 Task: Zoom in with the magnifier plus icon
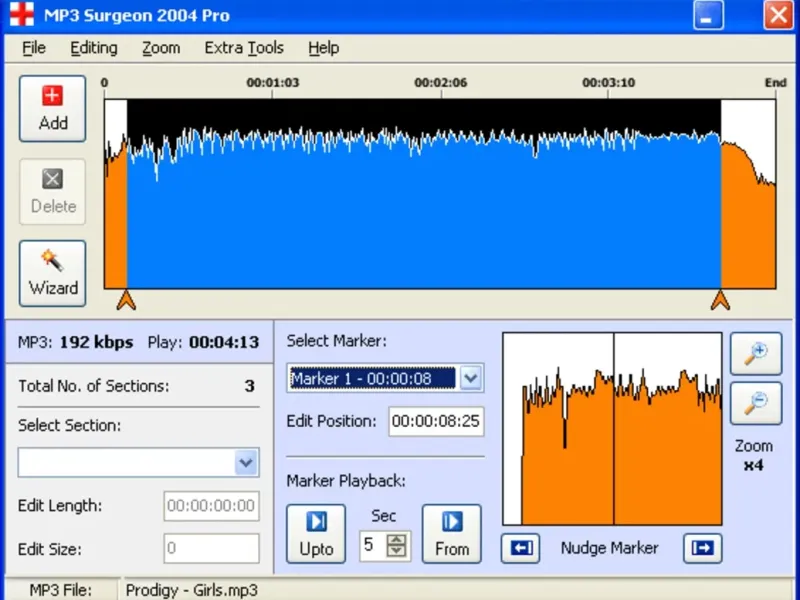tap(756, 354)
